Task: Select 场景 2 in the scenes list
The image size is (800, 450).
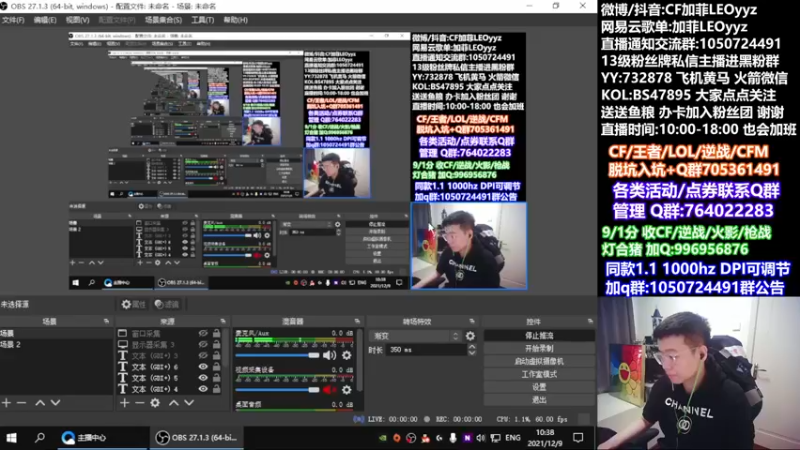Action: 56,344
